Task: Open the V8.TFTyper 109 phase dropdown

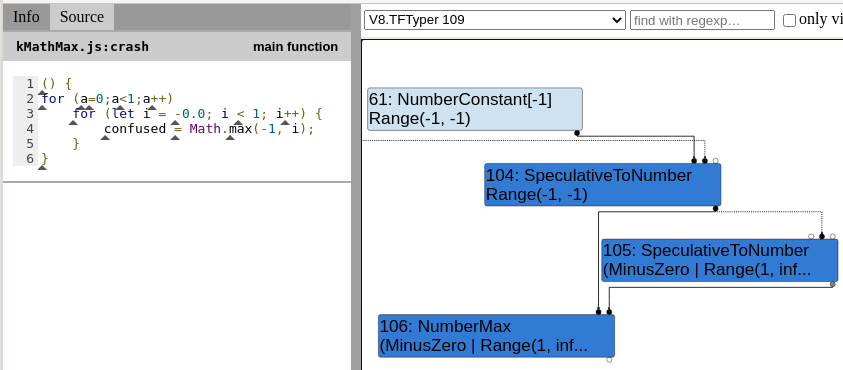Action: pyautogui.click(x=495, y=20)
